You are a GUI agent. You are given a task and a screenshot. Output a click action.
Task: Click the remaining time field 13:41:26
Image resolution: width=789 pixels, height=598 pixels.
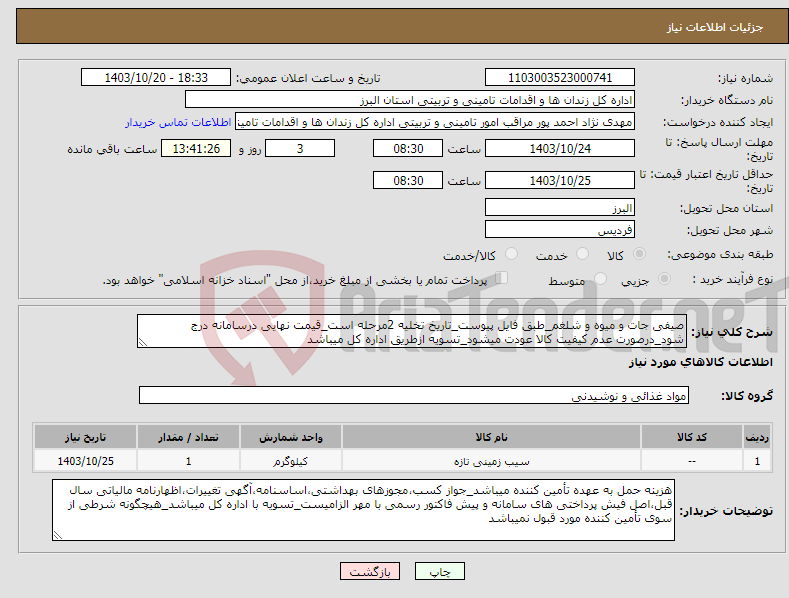point(196,148)
